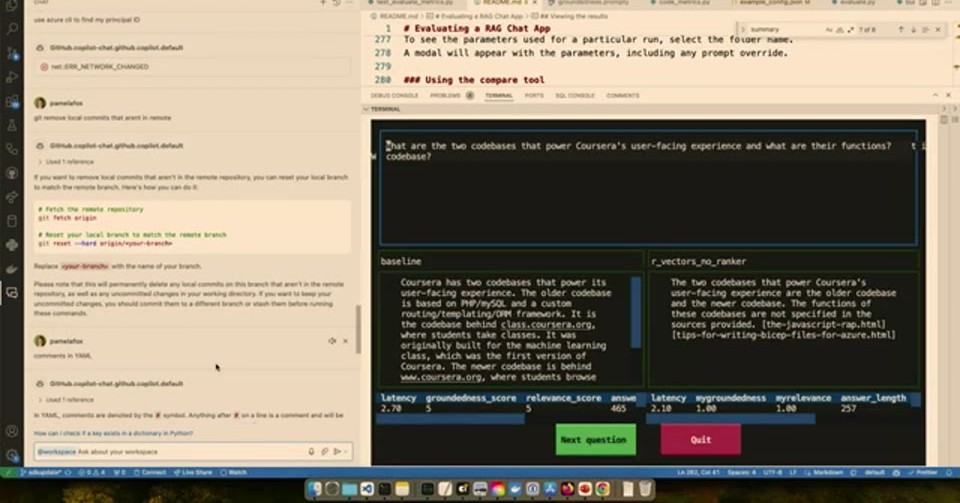960x503 pixels.
Task: Send the chat message with arrow icon
Action: point(337,452)
